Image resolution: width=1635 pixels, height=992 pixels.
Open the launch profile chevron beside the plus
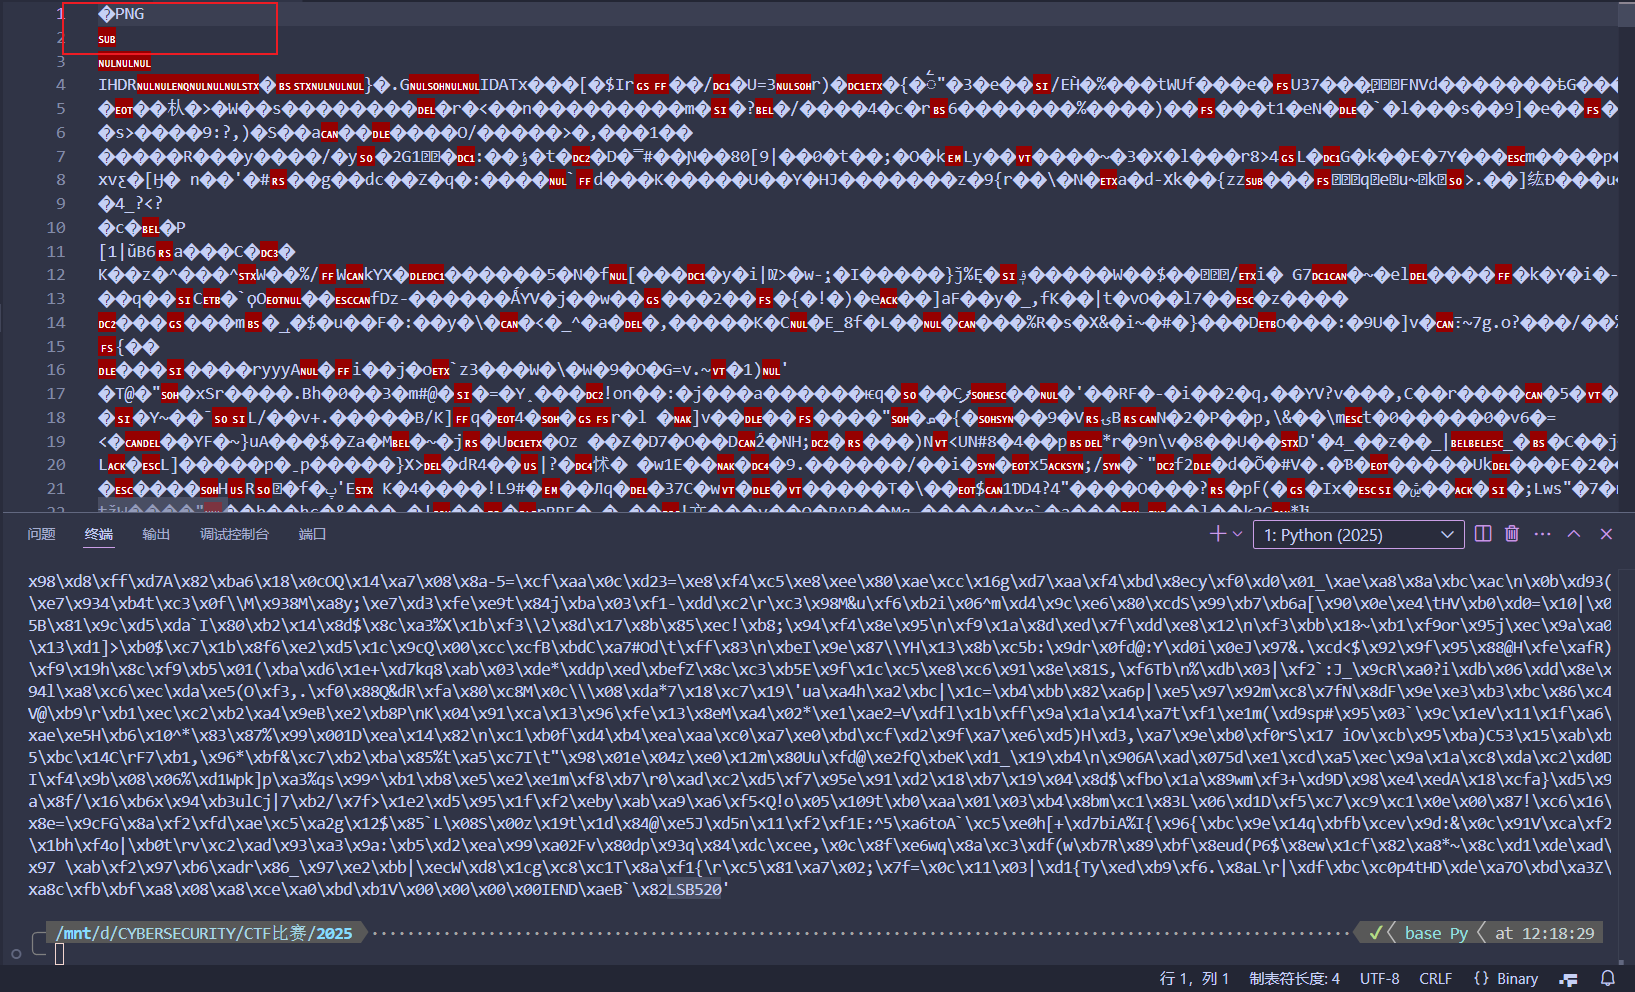pyautogui.click(x=1238, y=534)
